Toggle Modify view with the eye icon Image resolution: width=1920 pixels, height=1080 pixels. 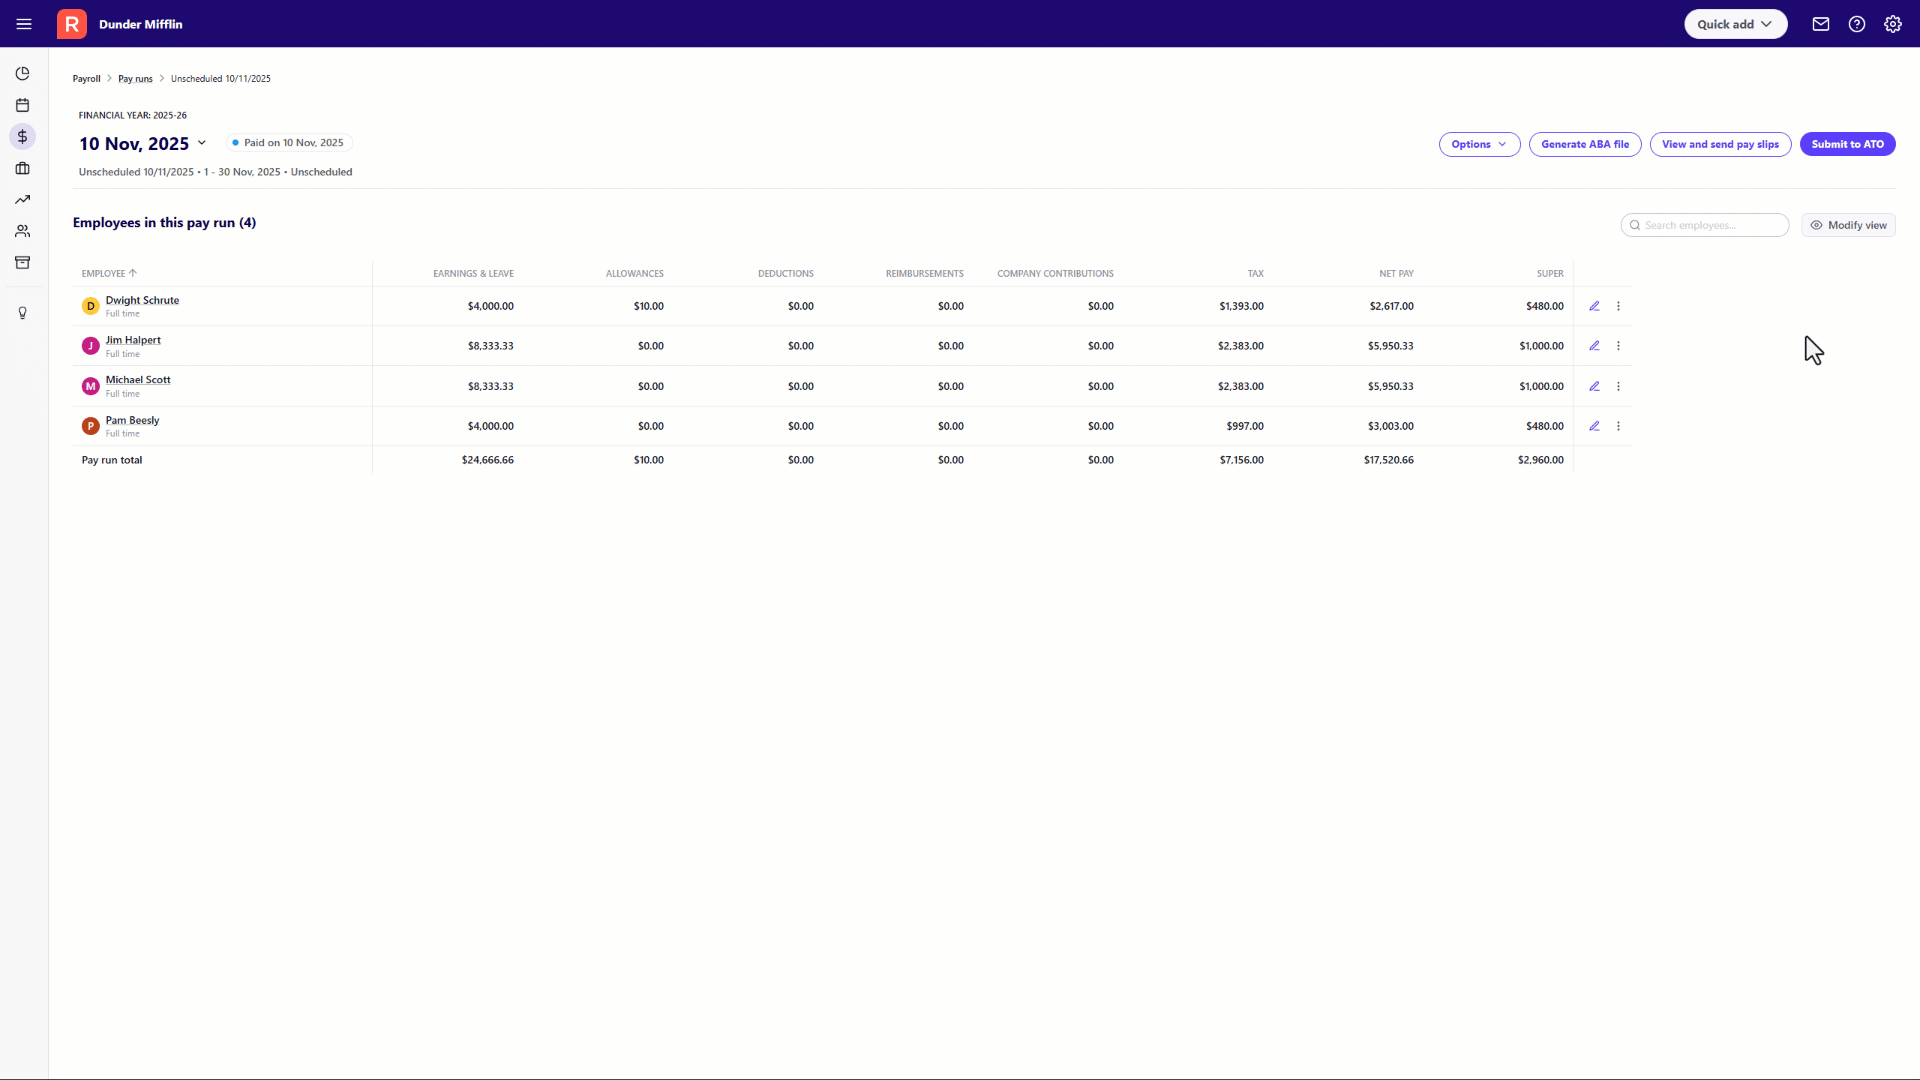[1847, 225]
